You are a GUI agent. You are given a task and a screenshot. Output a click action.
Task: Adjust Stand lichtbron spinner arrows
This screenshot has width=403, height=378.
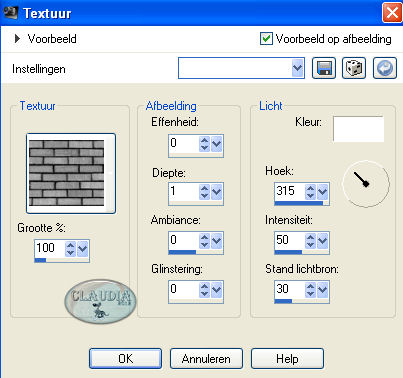pos(310,290)
